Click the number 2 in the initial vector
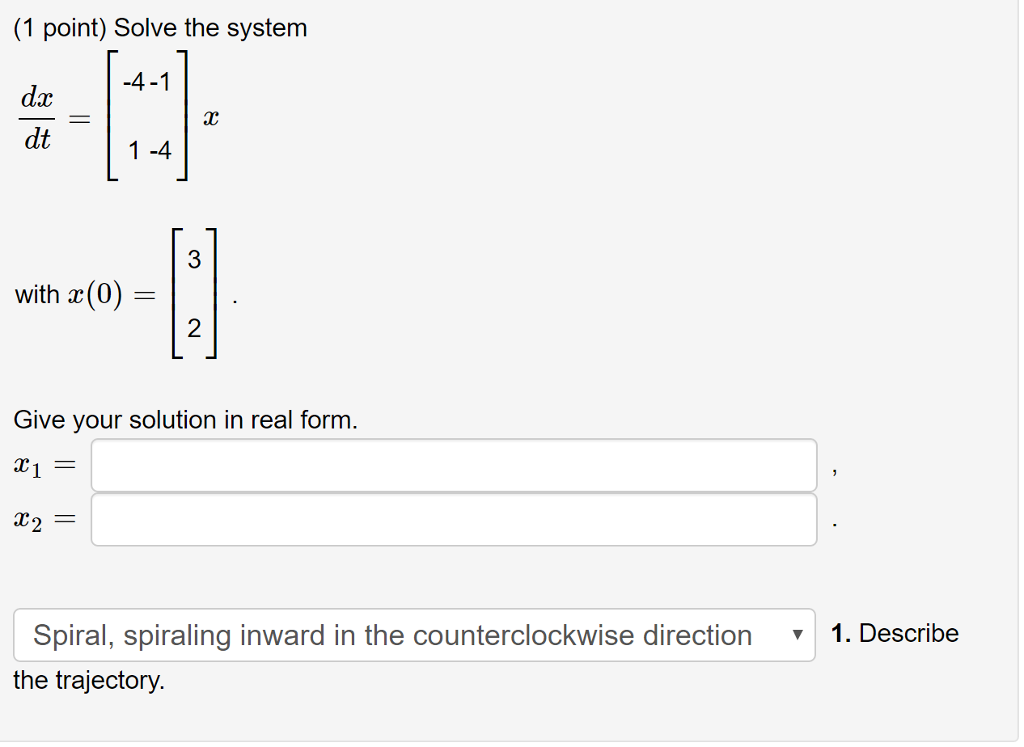This screenshot has width=1024, height=747. 194,330
